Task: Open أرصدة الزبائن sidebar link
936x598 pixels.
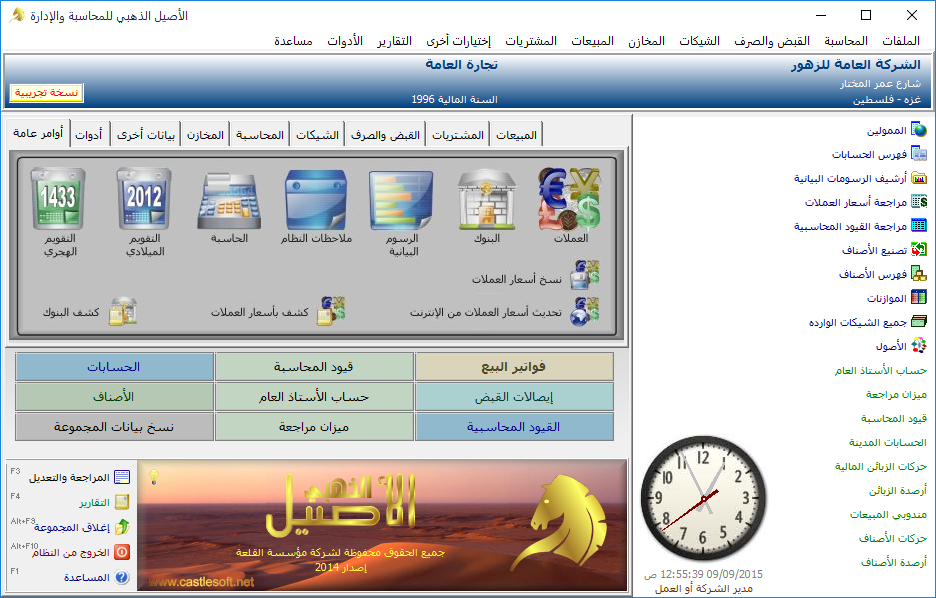Action: pos(897,490)
